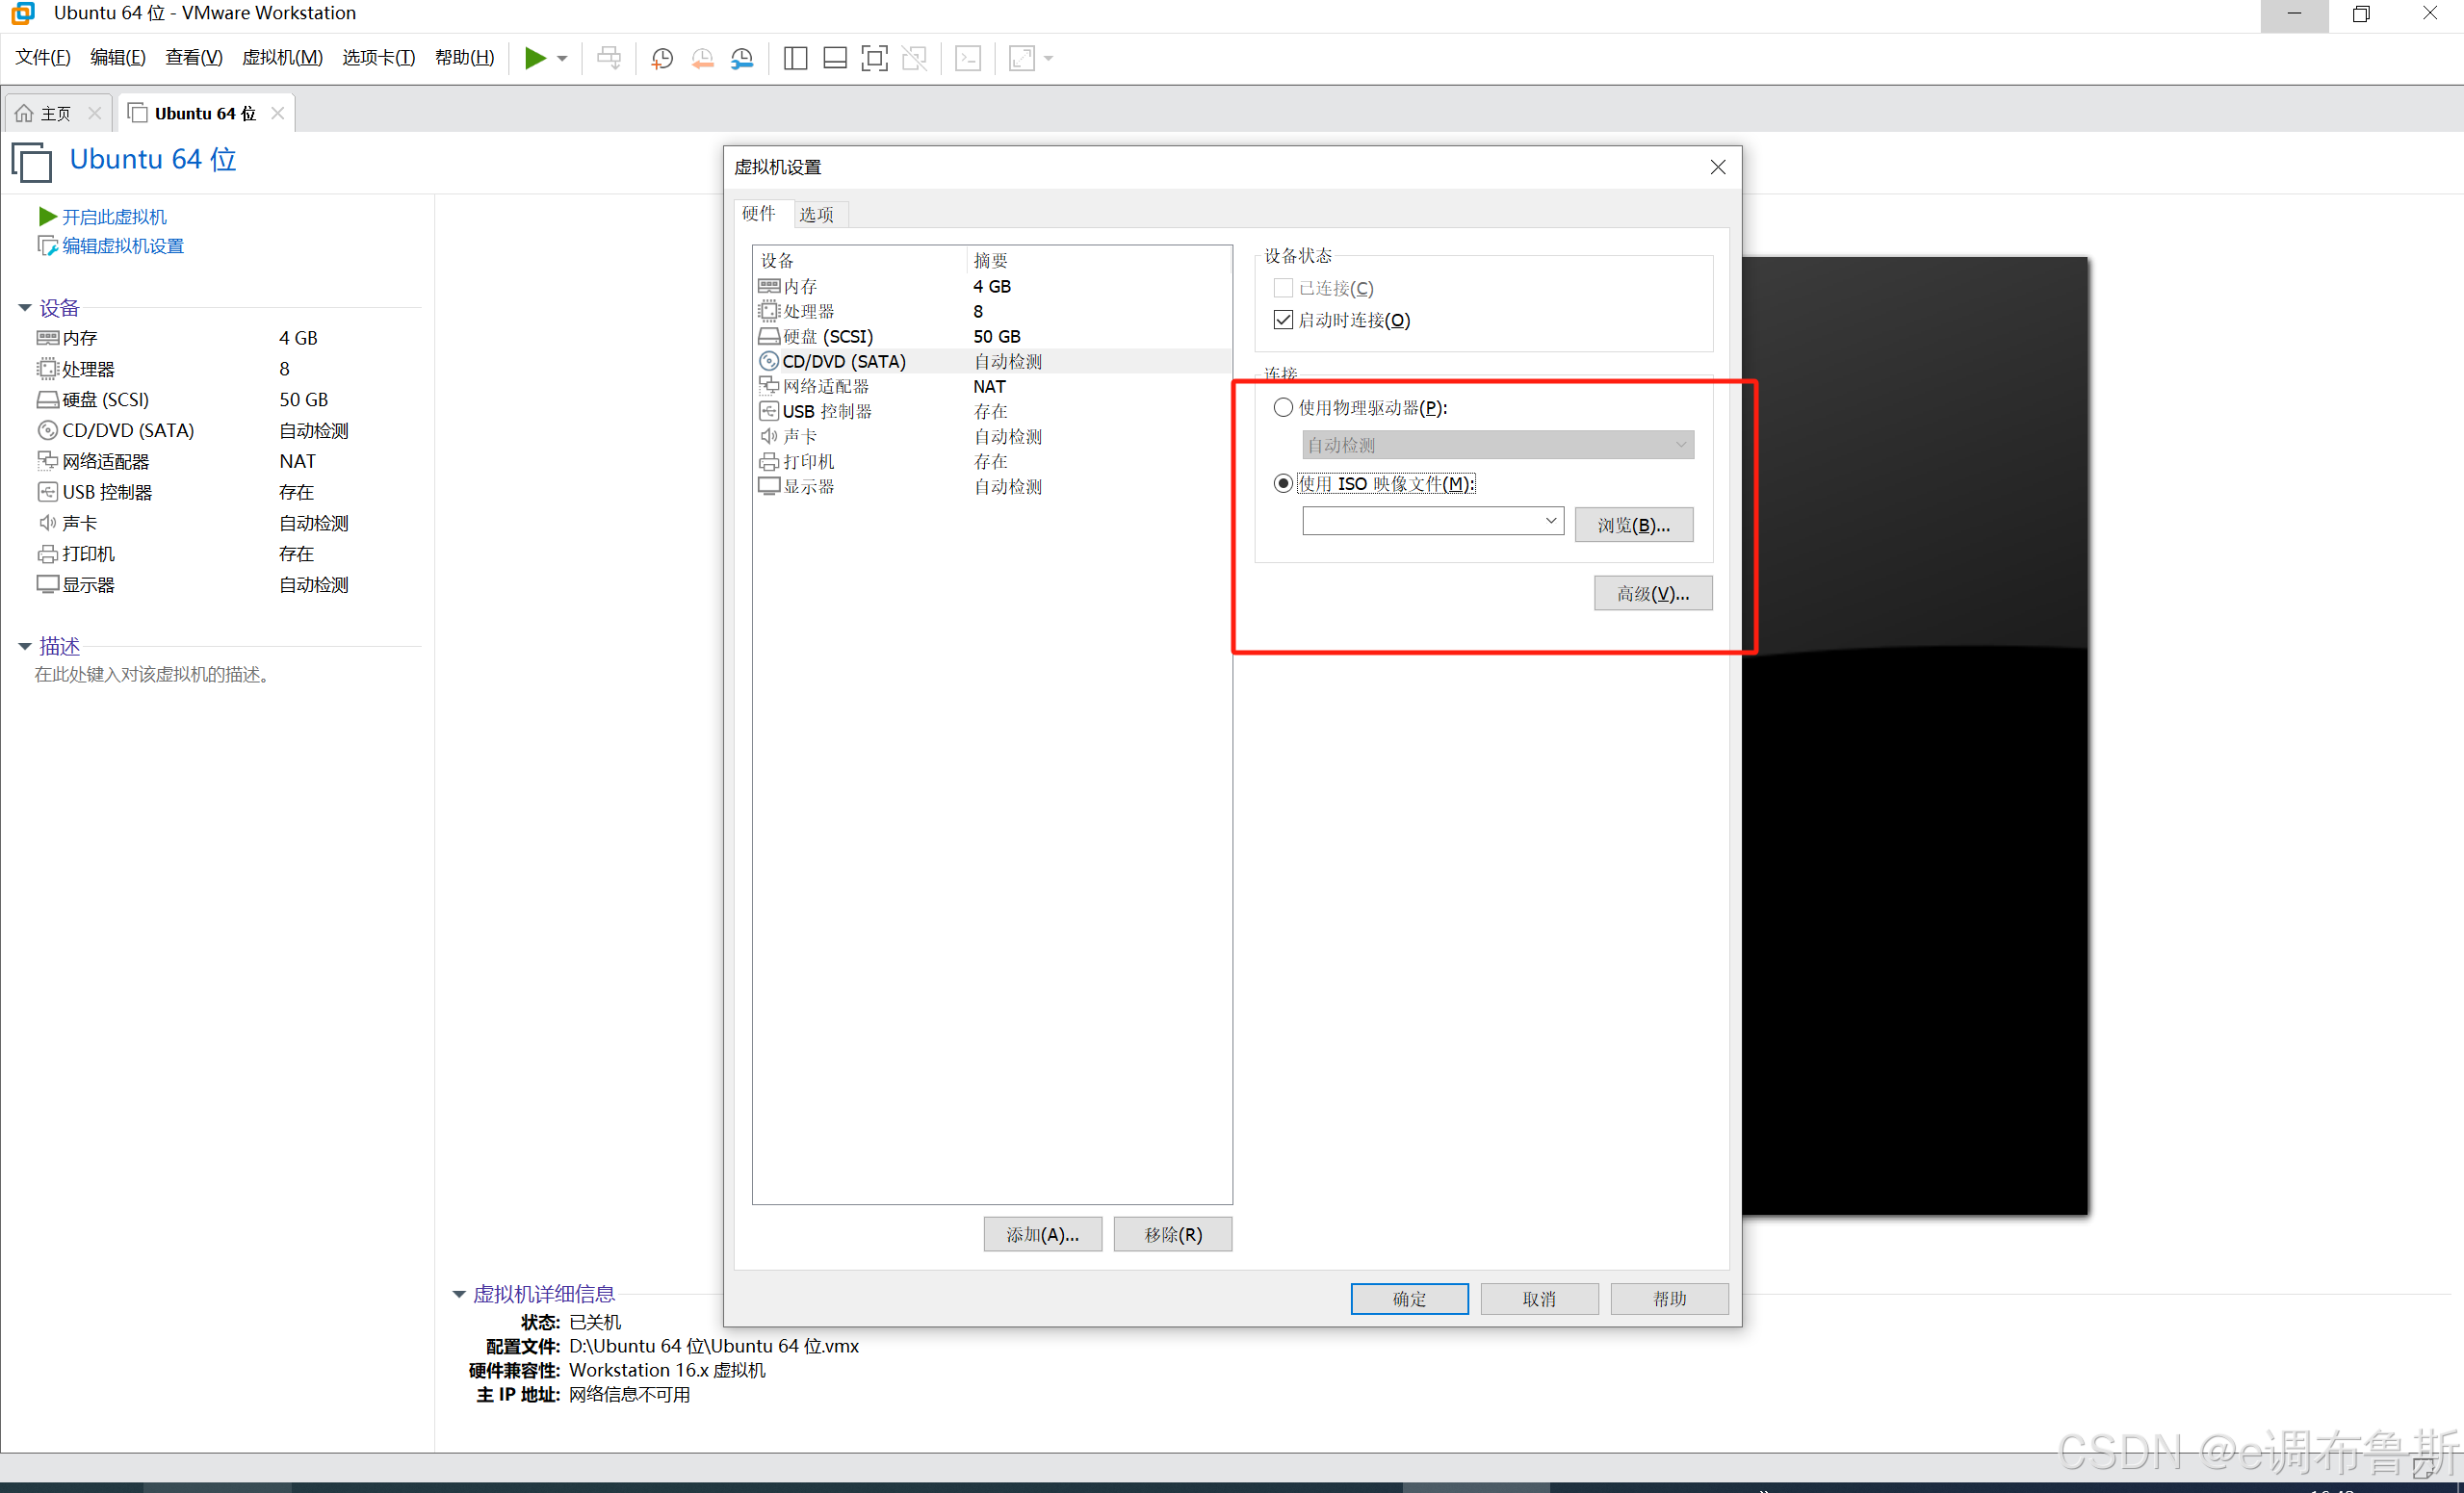The height and width of the screenshot is (1493, 2464).
Task: Collapse the 描述 section
Action: click(24, 646)
